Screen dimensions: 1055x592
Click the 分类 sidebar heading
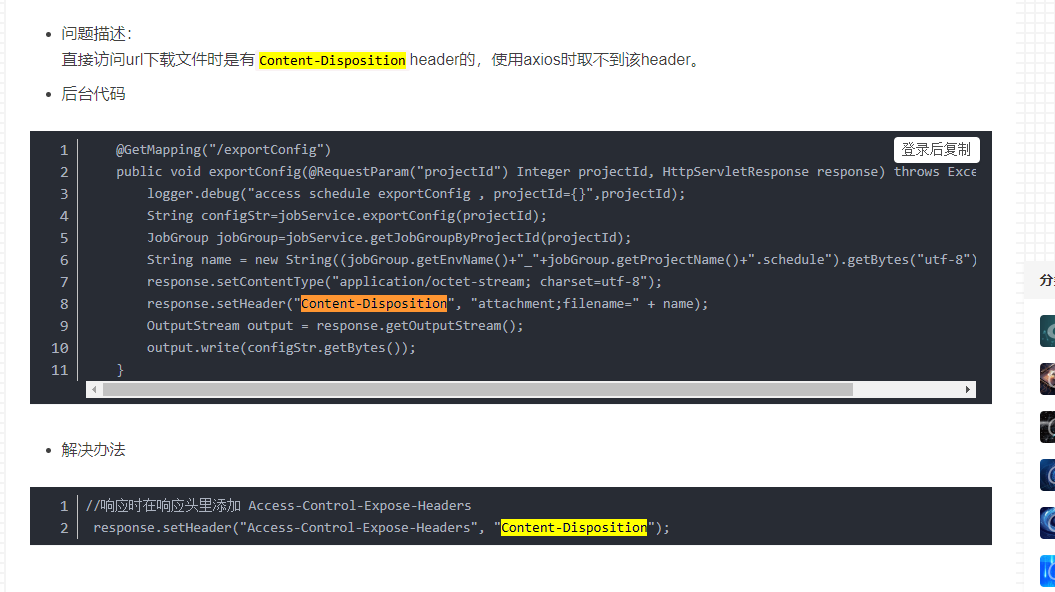coord(1047,280)
